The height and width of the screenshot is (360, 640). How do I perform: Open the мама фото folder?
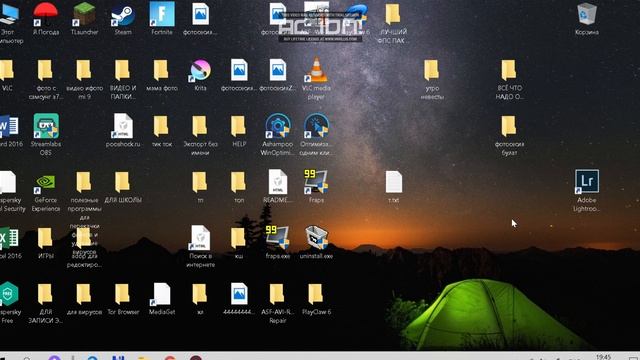click(x=162, y=71)
